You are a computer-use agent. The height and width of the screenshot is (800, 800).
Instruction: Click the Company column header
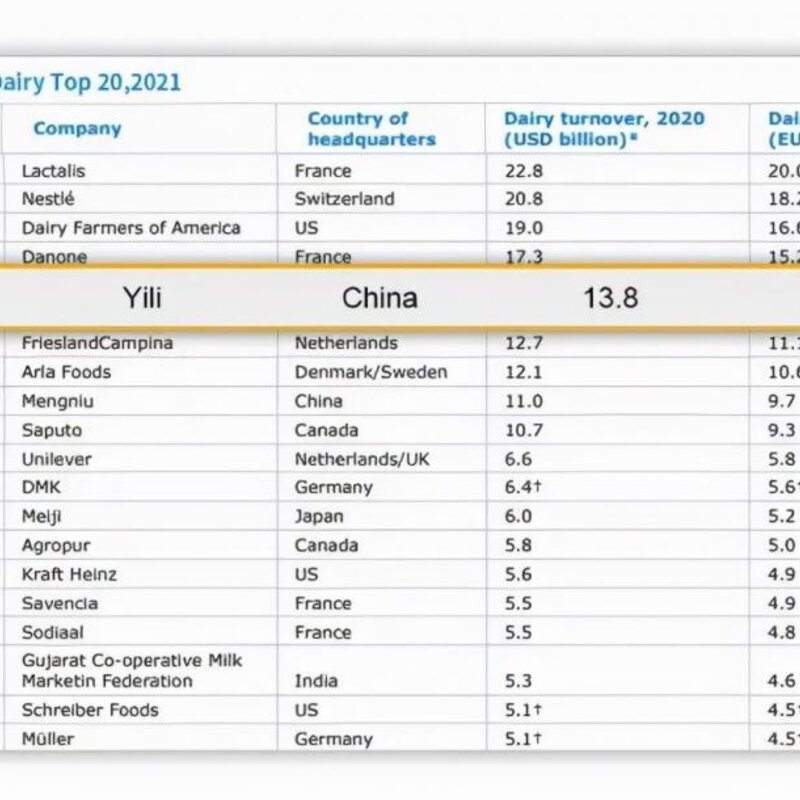(x=77, y=129)
